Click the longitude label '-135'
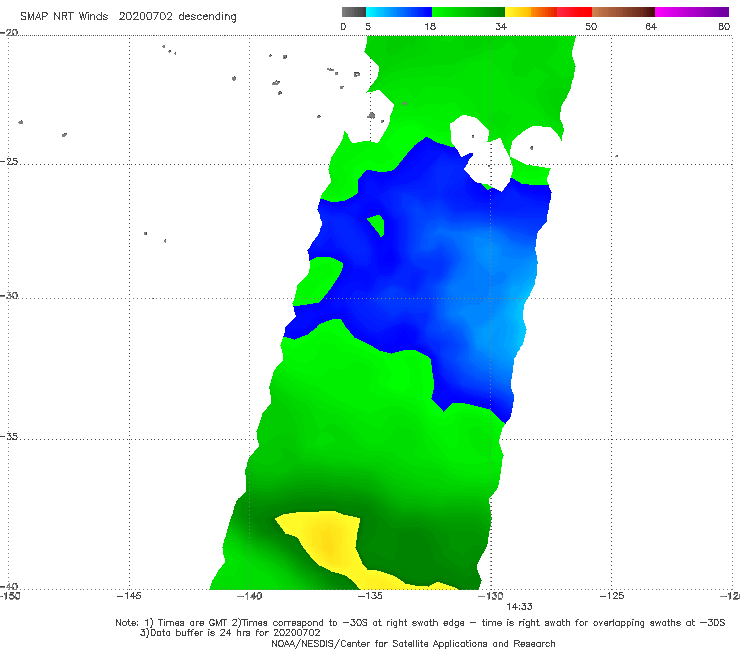The width and height of the screenshot is (740, 650). click(370, 596)
